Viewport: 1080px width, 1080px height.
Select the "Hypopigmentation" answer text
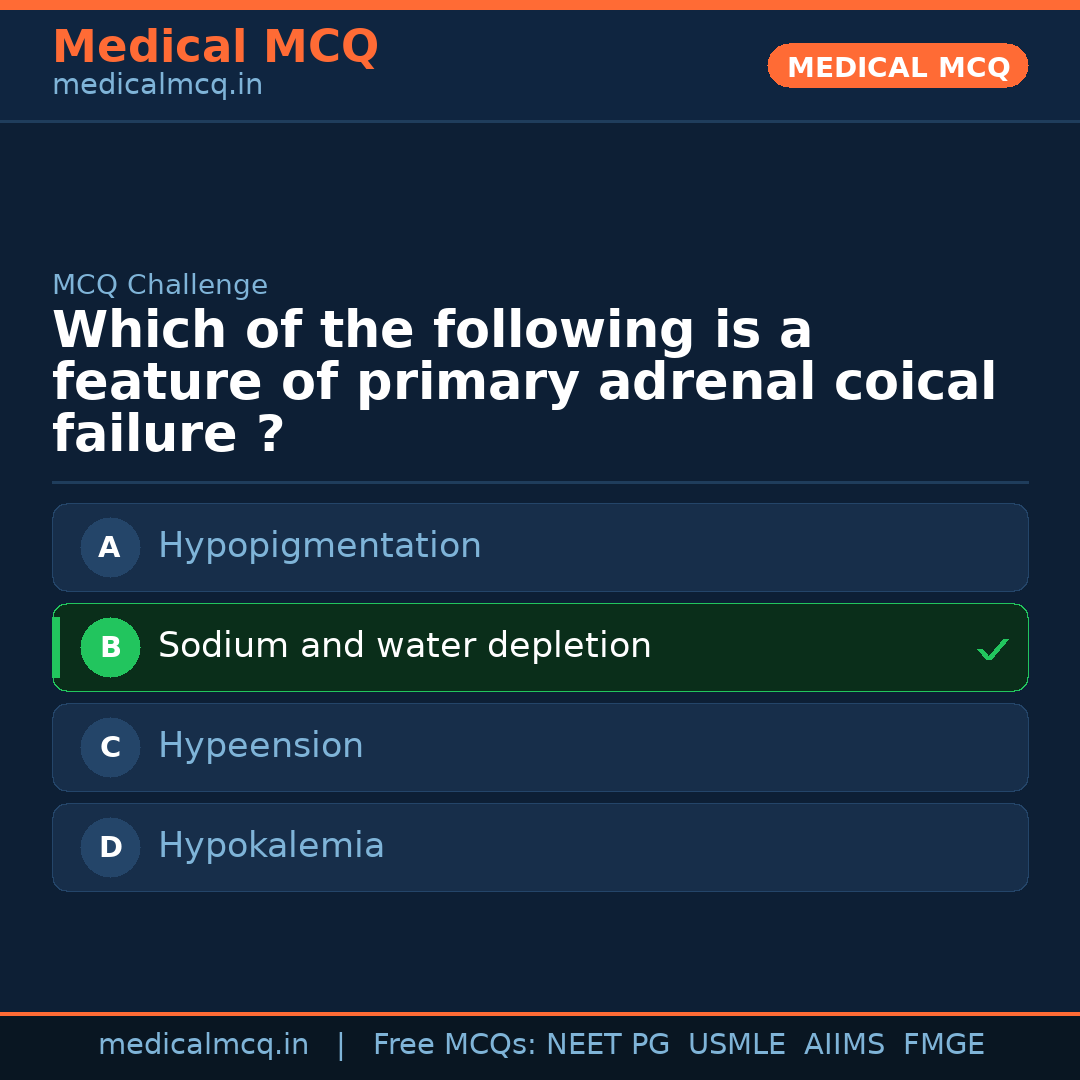click(319, 546)
